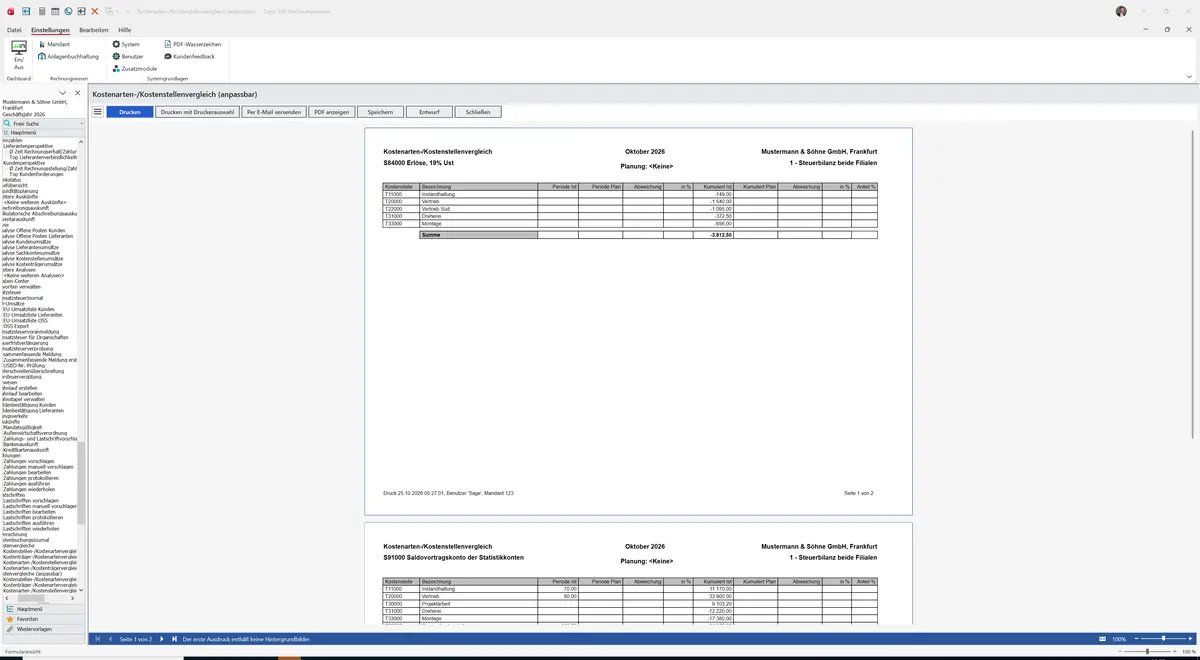The width and height of the screenshot is (1200, 660).
Task: Click the plus icon of the blue zoom bar
Action: pyautogui.click(x=1189, y=638)
